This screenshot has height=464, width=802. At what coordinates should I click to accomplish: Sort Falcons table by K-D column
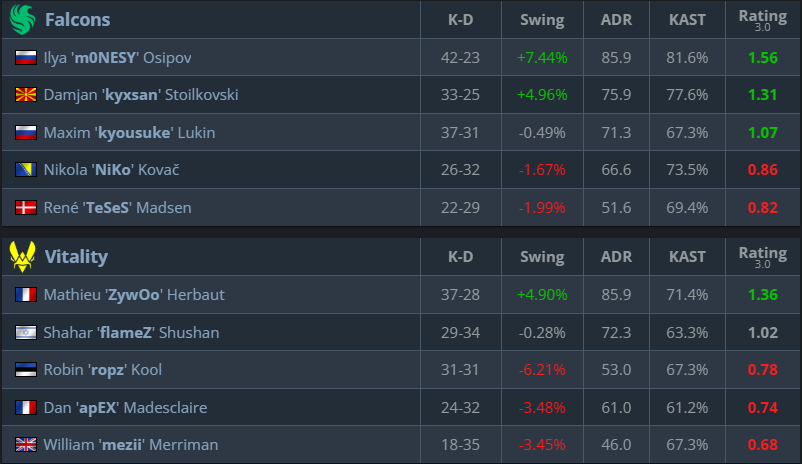tap(461, 20)
